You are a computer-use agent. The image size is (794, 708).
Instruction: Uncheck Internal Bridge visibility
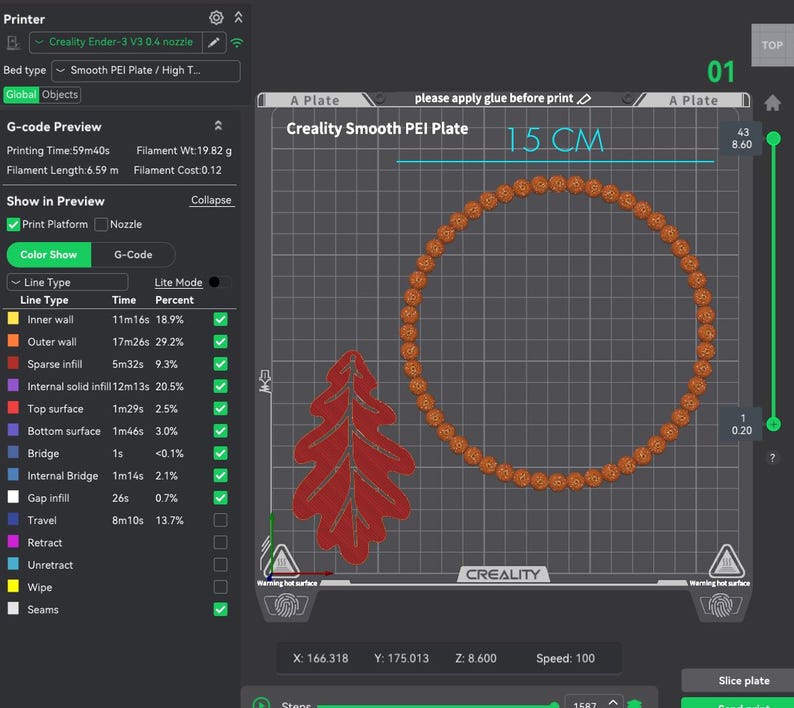tap(220, 476)
